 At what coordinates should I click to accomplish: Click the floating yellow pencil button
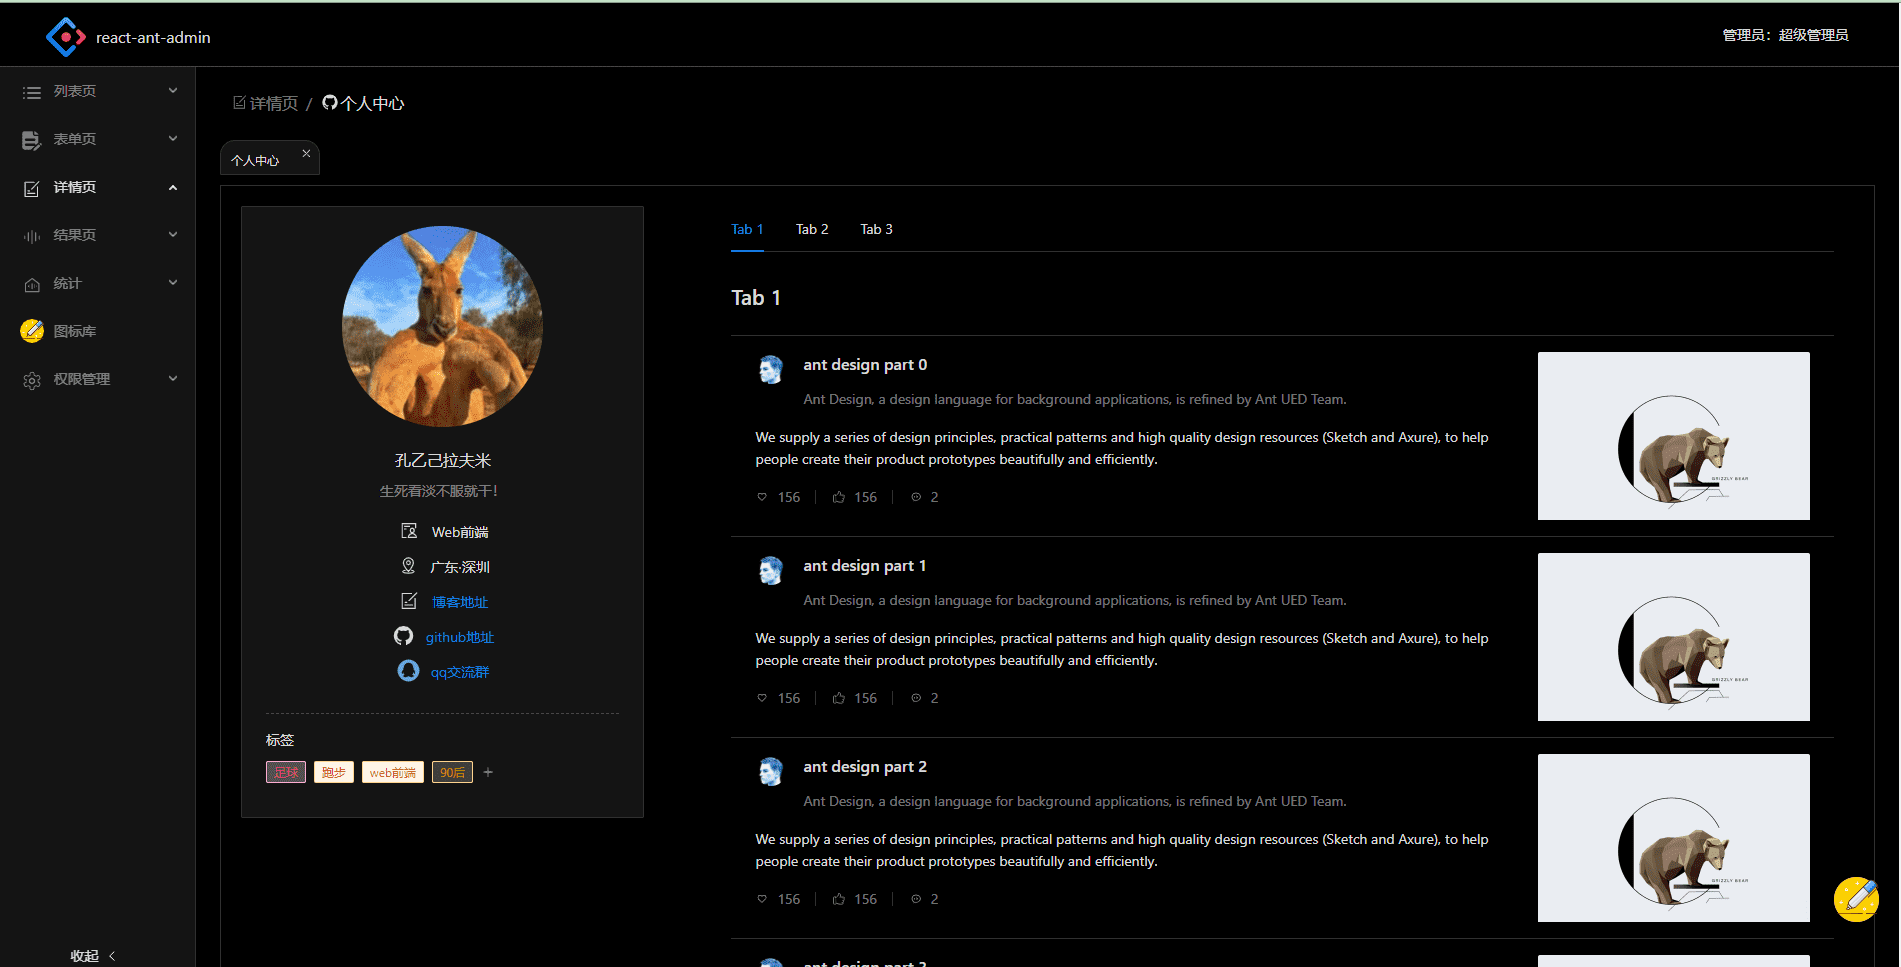1857,899
